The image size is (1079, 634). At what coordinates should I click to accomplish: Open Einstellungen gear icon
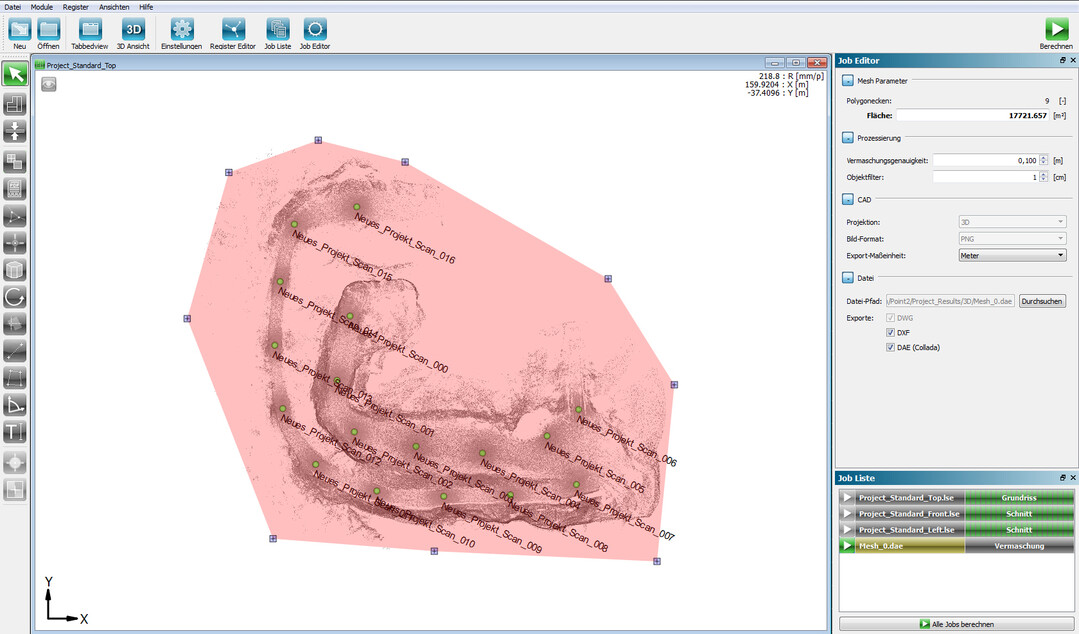pyautogui.click(x=182, y=30)
